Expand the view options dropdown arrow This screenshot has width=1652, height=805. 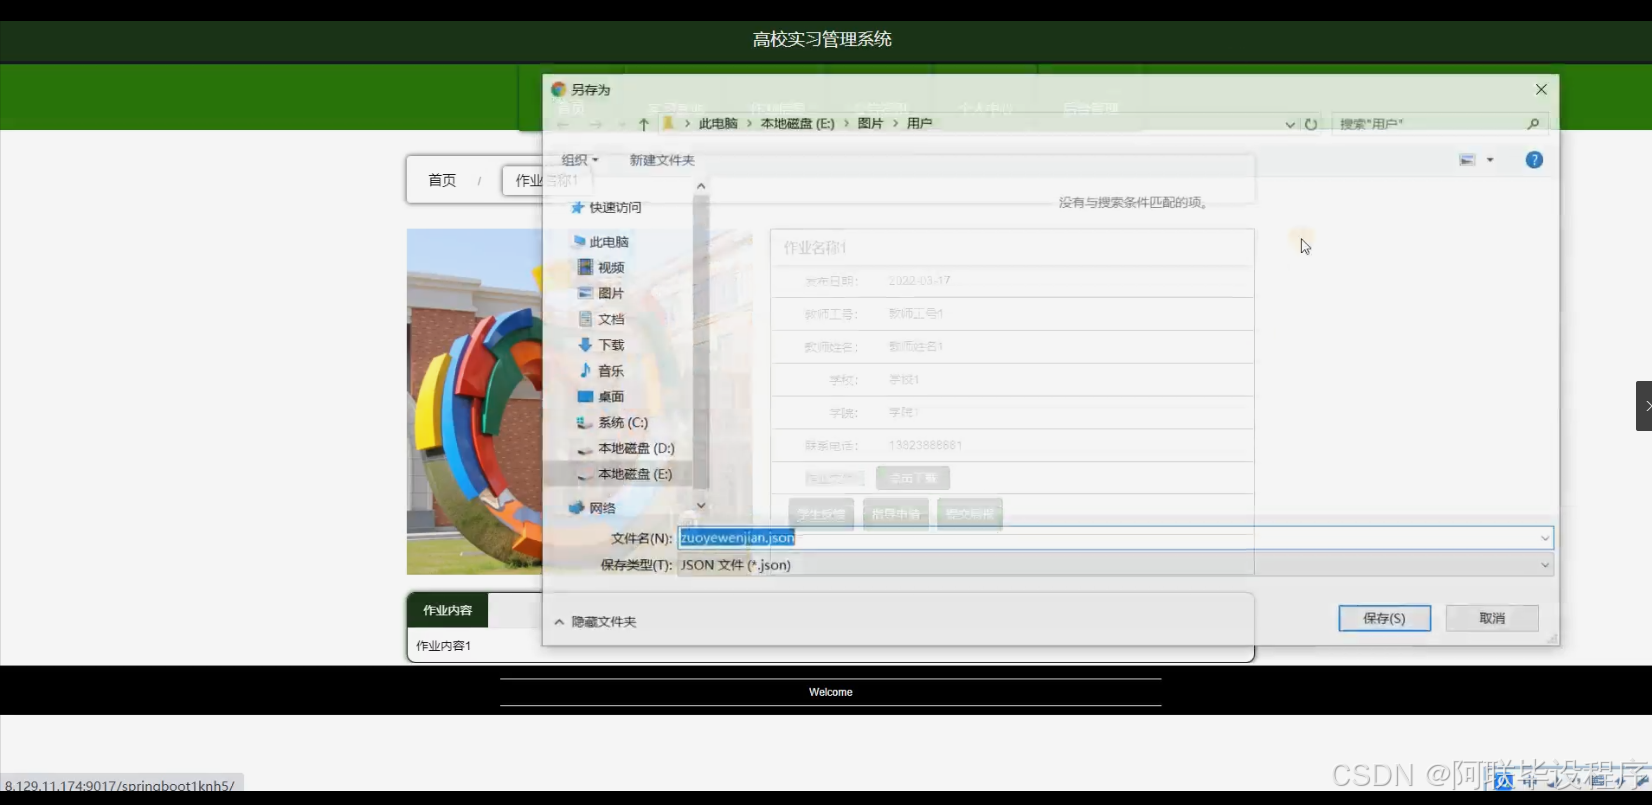coord(1490,160)
